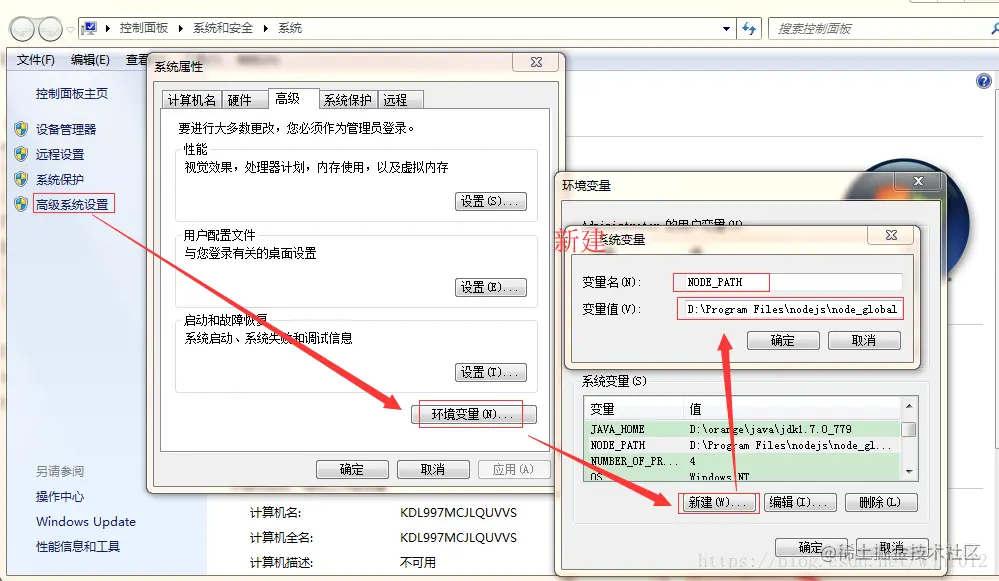This screenshot has height=581, width=999.
Task: Switch to the 远程 tab
Action: pos(401,100)
